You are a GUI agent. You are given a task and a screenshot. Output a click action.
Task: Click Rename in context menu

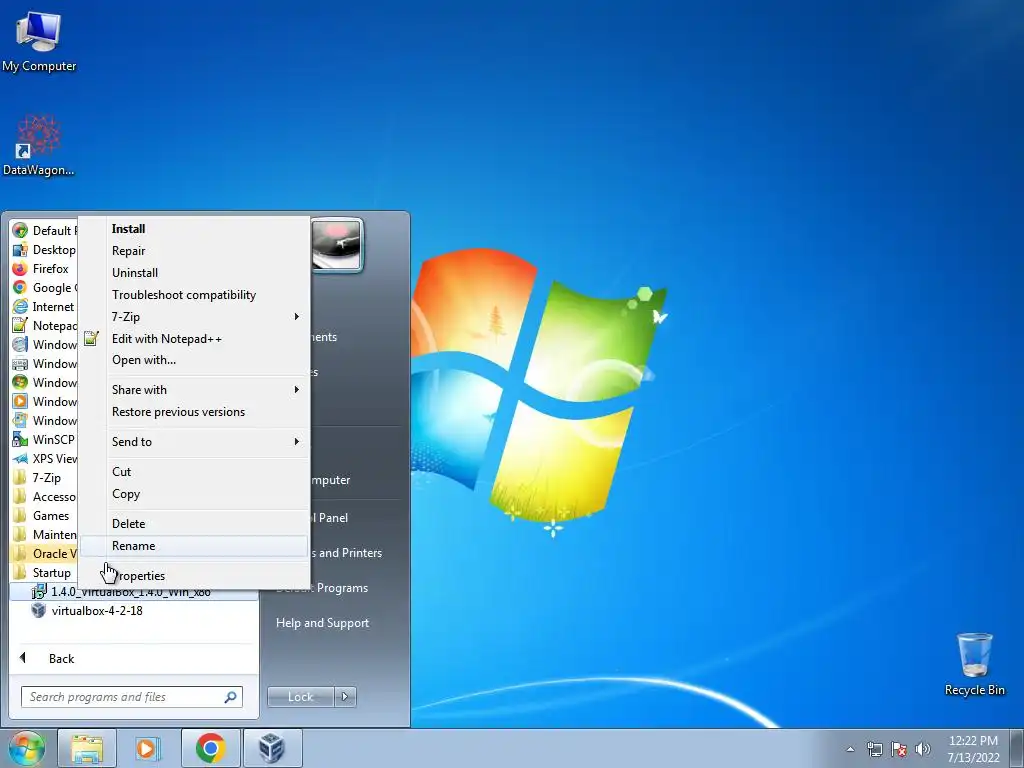pyautogui.click(x=194, y=546)
